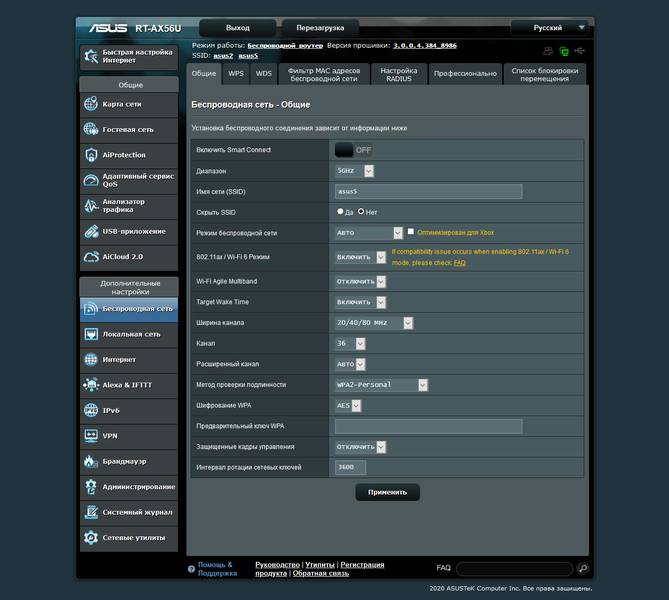Open the asus2 SSID link
Viewport: 669px width, 600px height.
click(223, 56)
